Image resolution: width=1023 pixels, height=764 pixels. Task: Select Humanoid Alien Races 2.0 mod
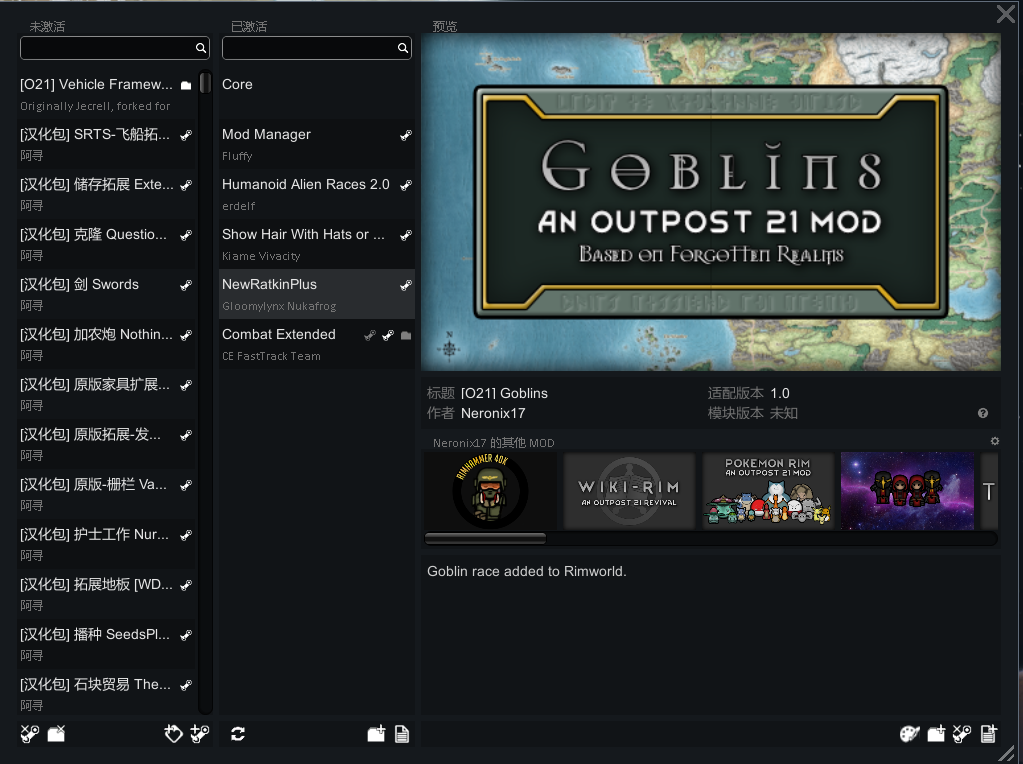[x=316, y=194]
